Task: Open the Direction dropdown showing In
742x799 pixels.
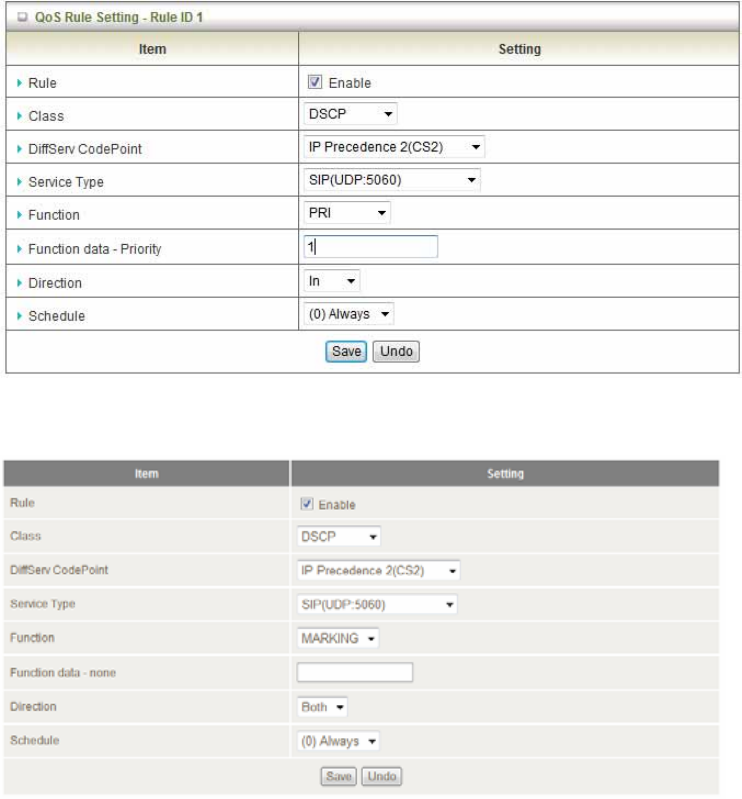Action: 331,282
